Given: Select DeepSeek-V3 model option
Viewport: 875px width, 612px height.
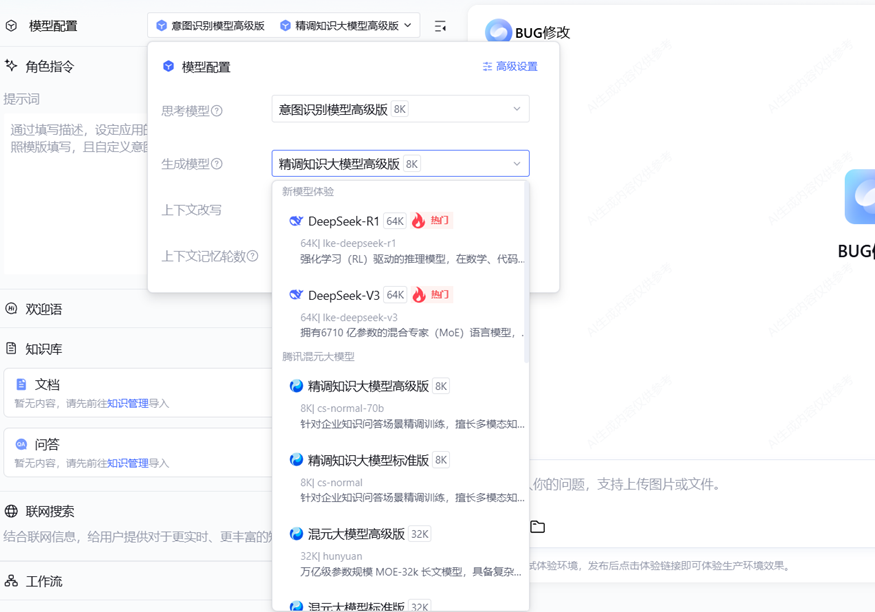Looking at the screenshot, I should pos(400,314).
